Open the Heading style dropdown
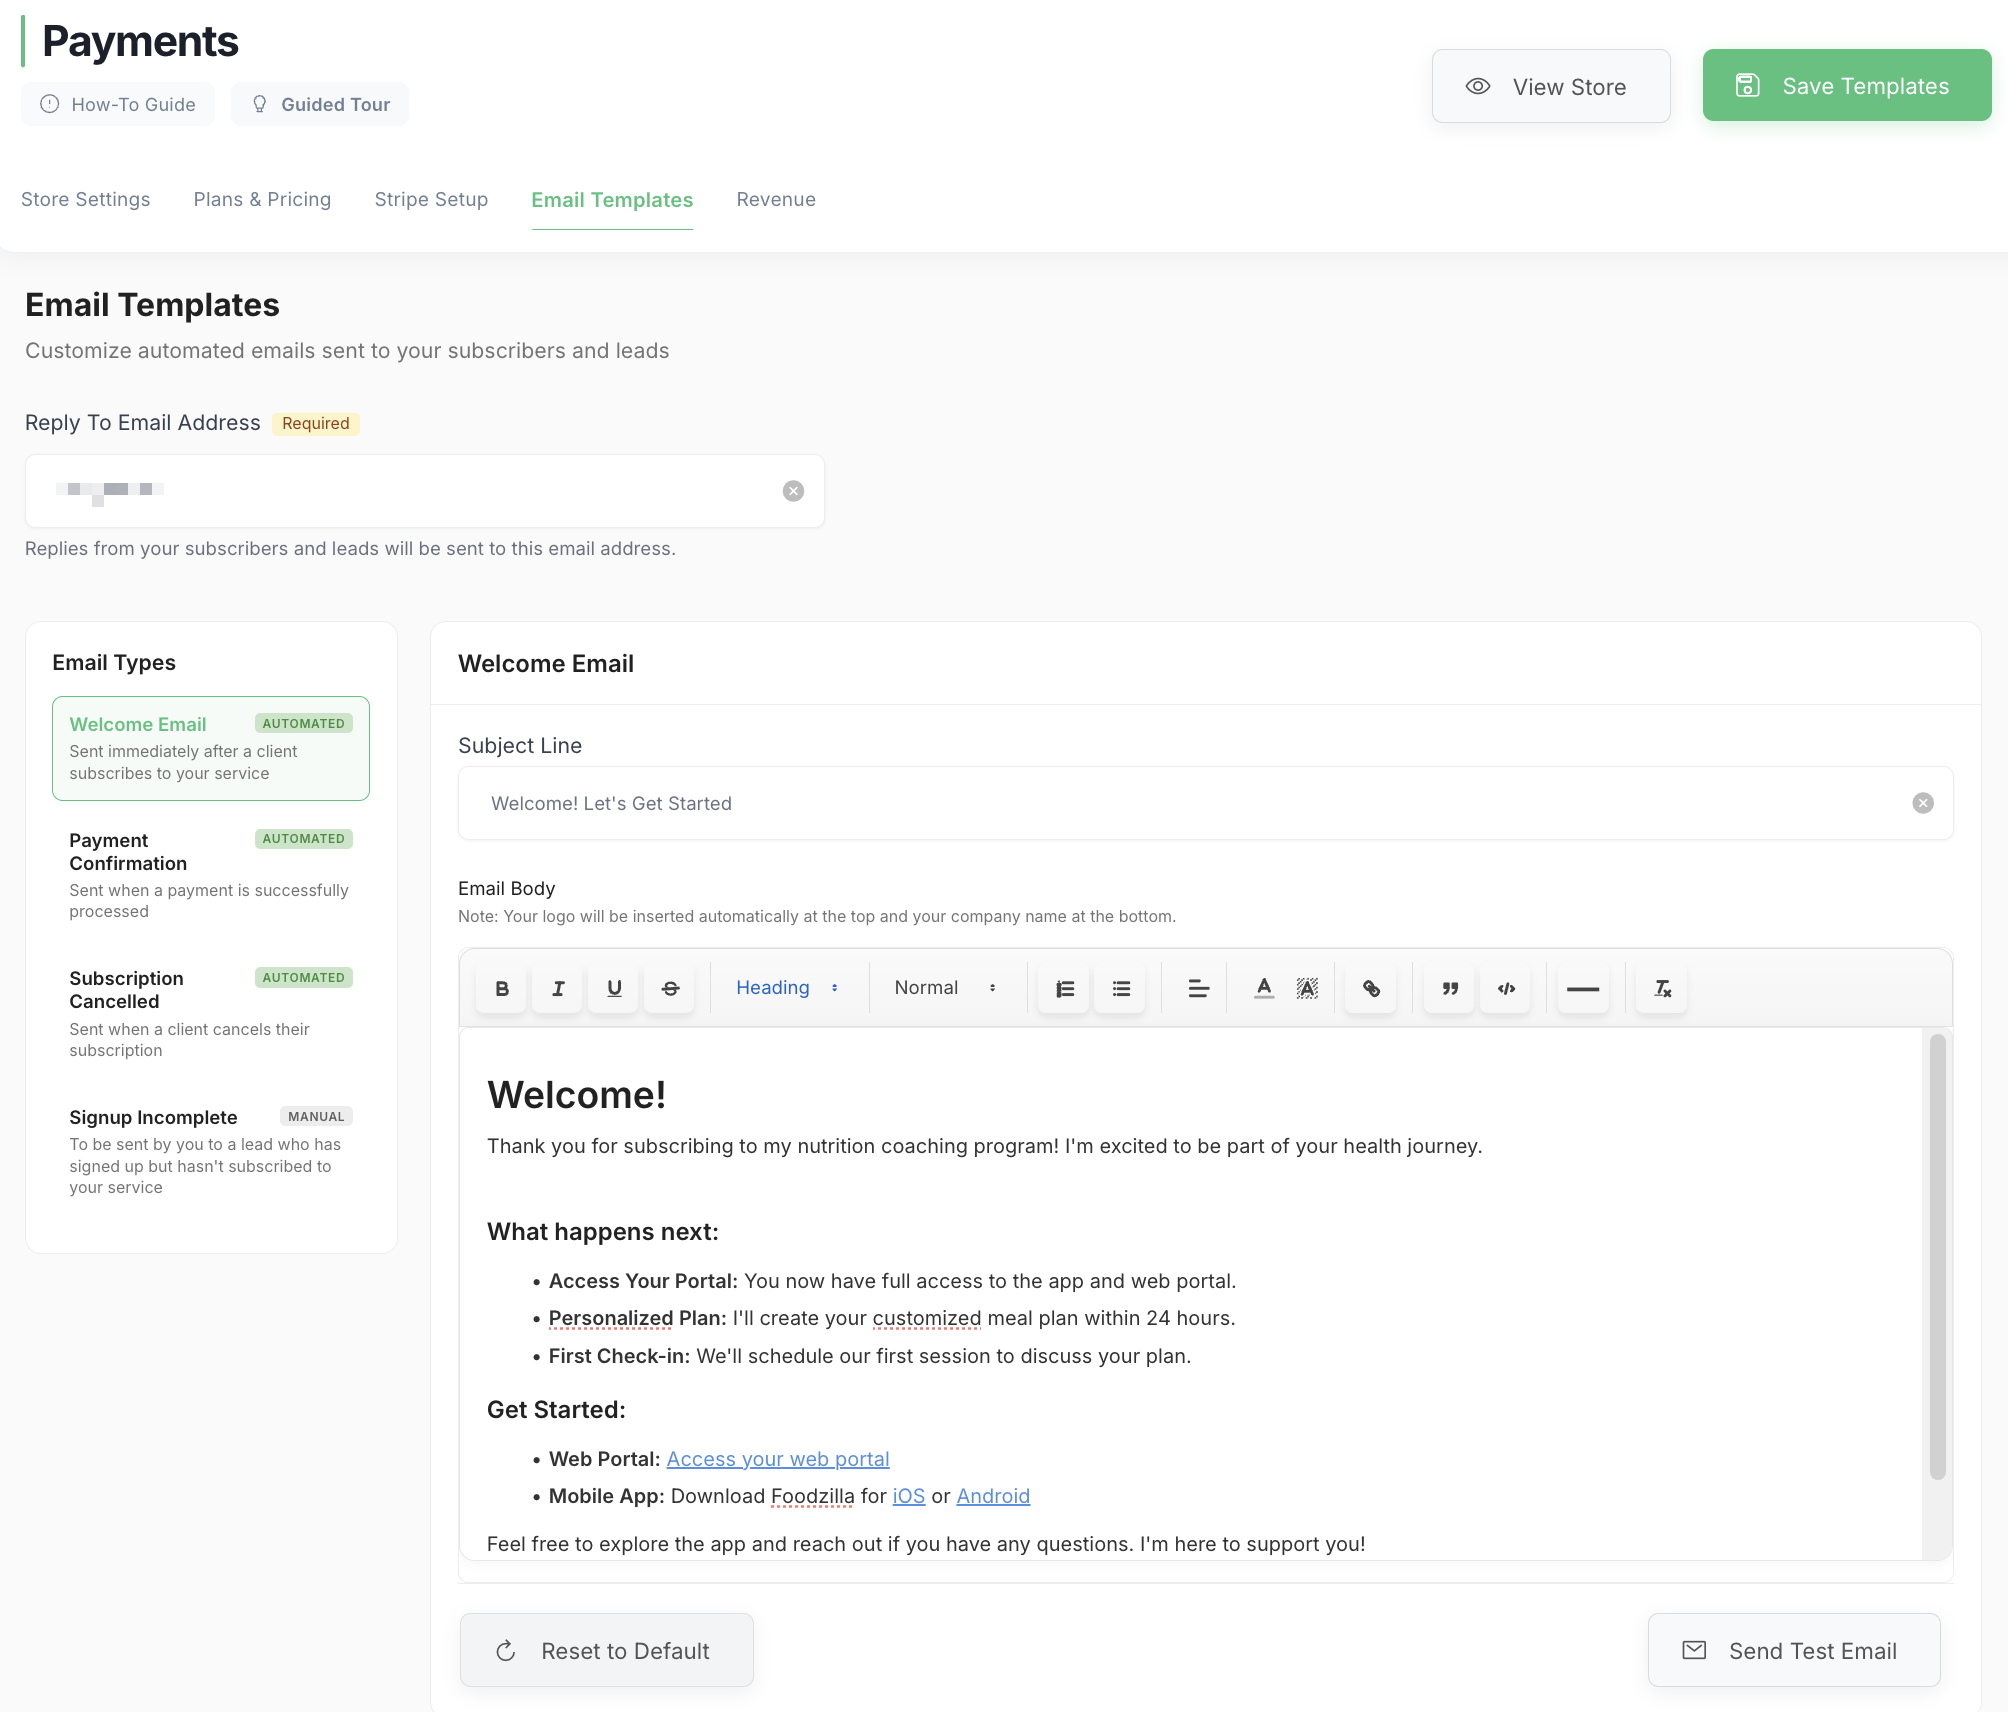2008x1712 pixels. (x=787, y=988)
